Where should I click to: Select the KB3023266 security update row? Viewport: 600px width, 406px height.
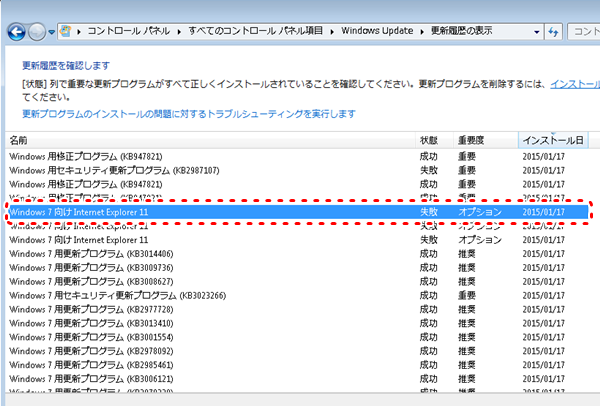[x=297, y=295]
